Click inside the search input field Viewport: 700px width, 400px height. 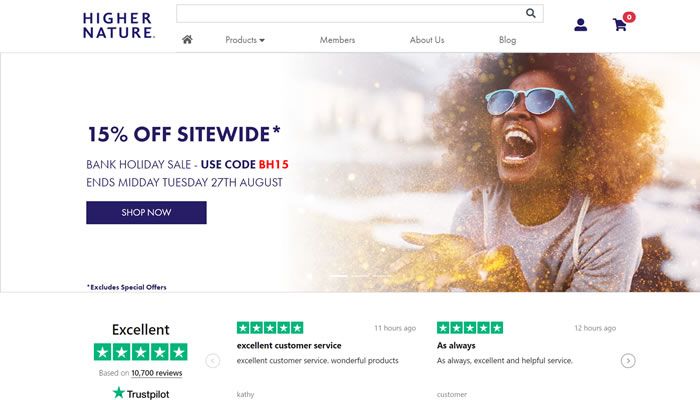350,14
